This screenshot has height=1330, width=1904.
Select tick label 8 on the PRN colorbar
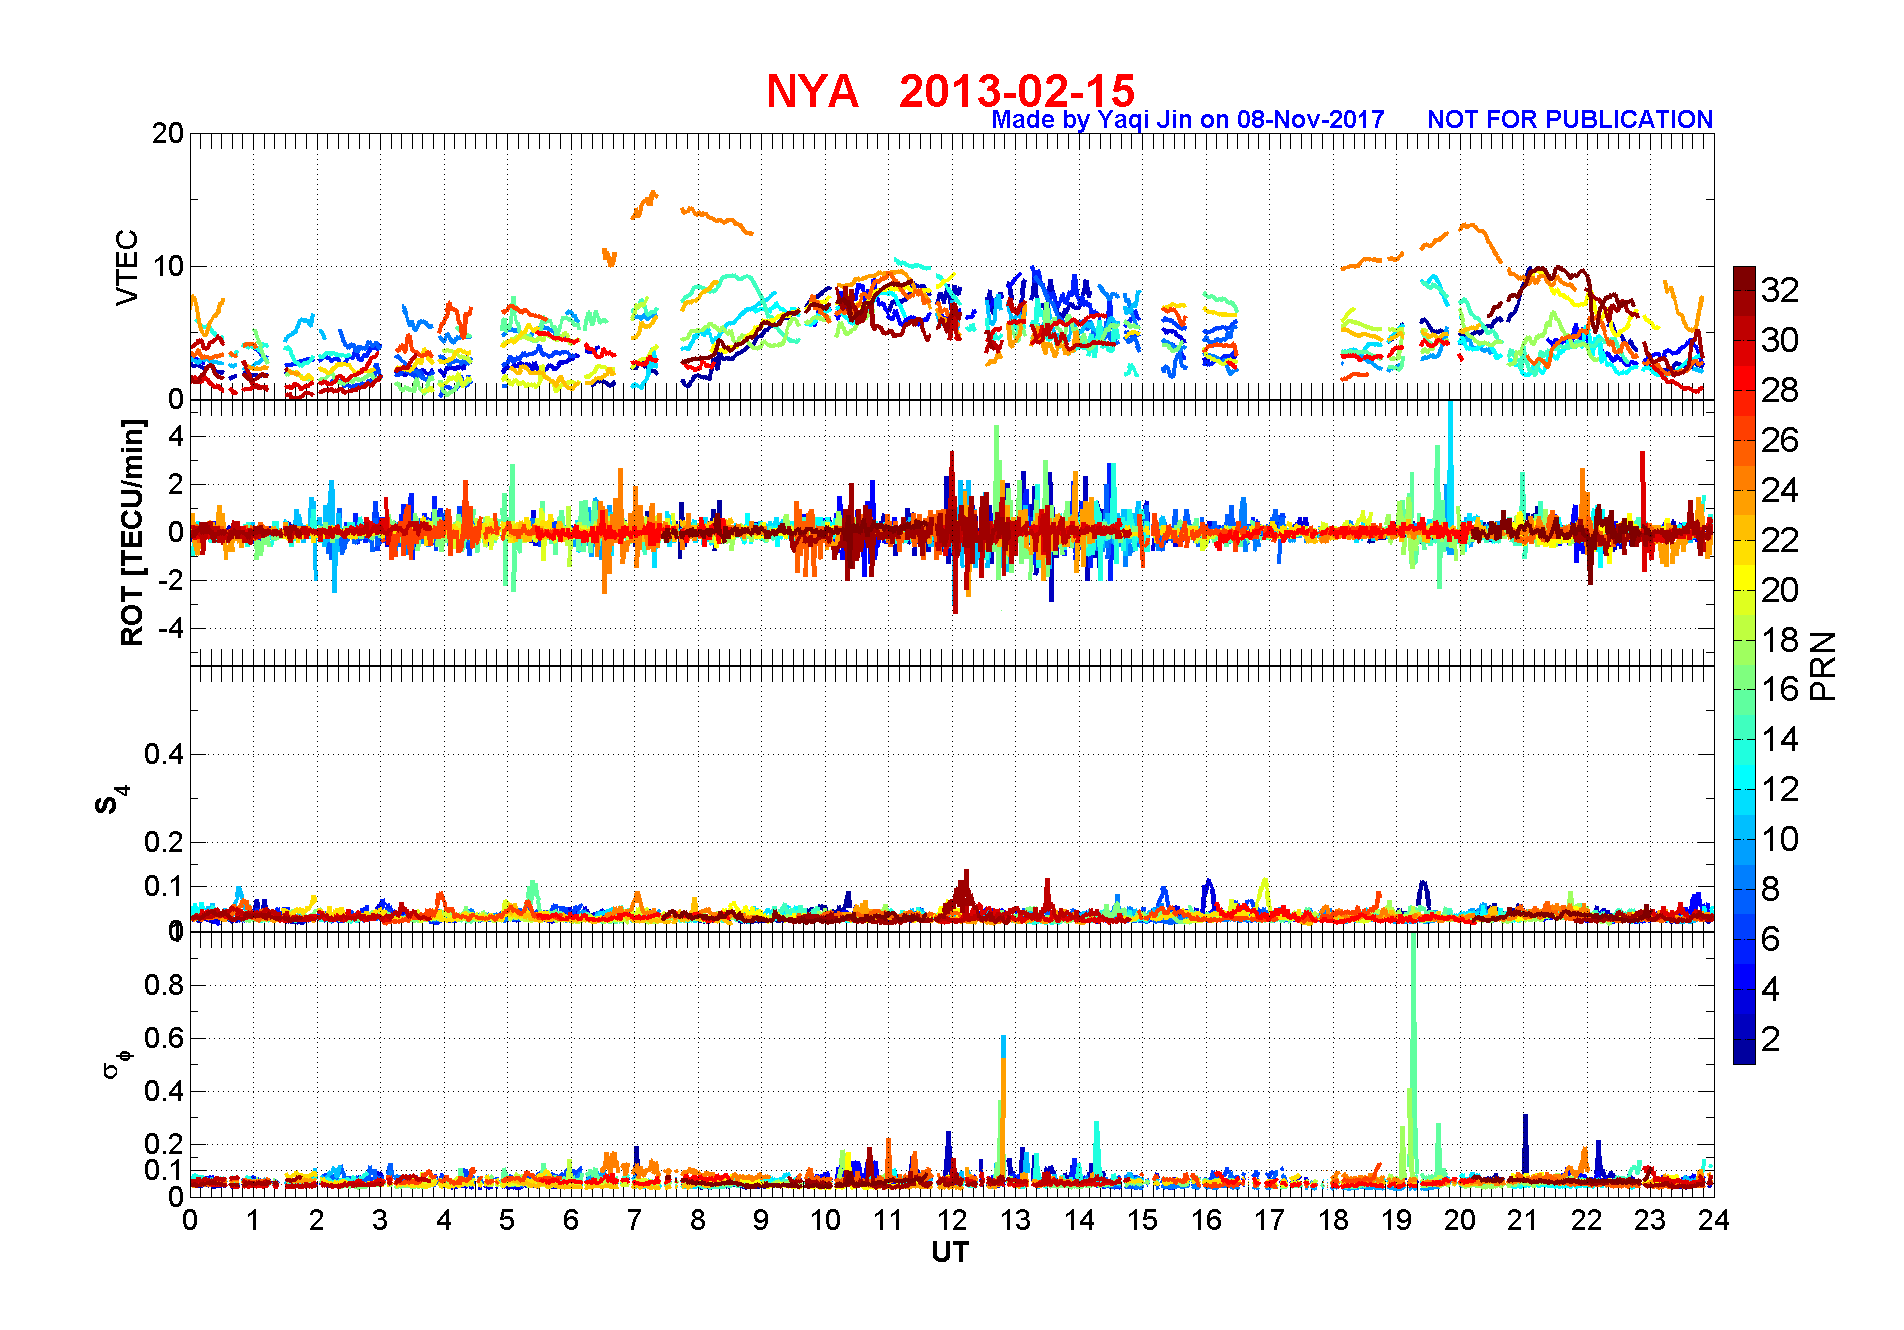[x=1771, y=889]
